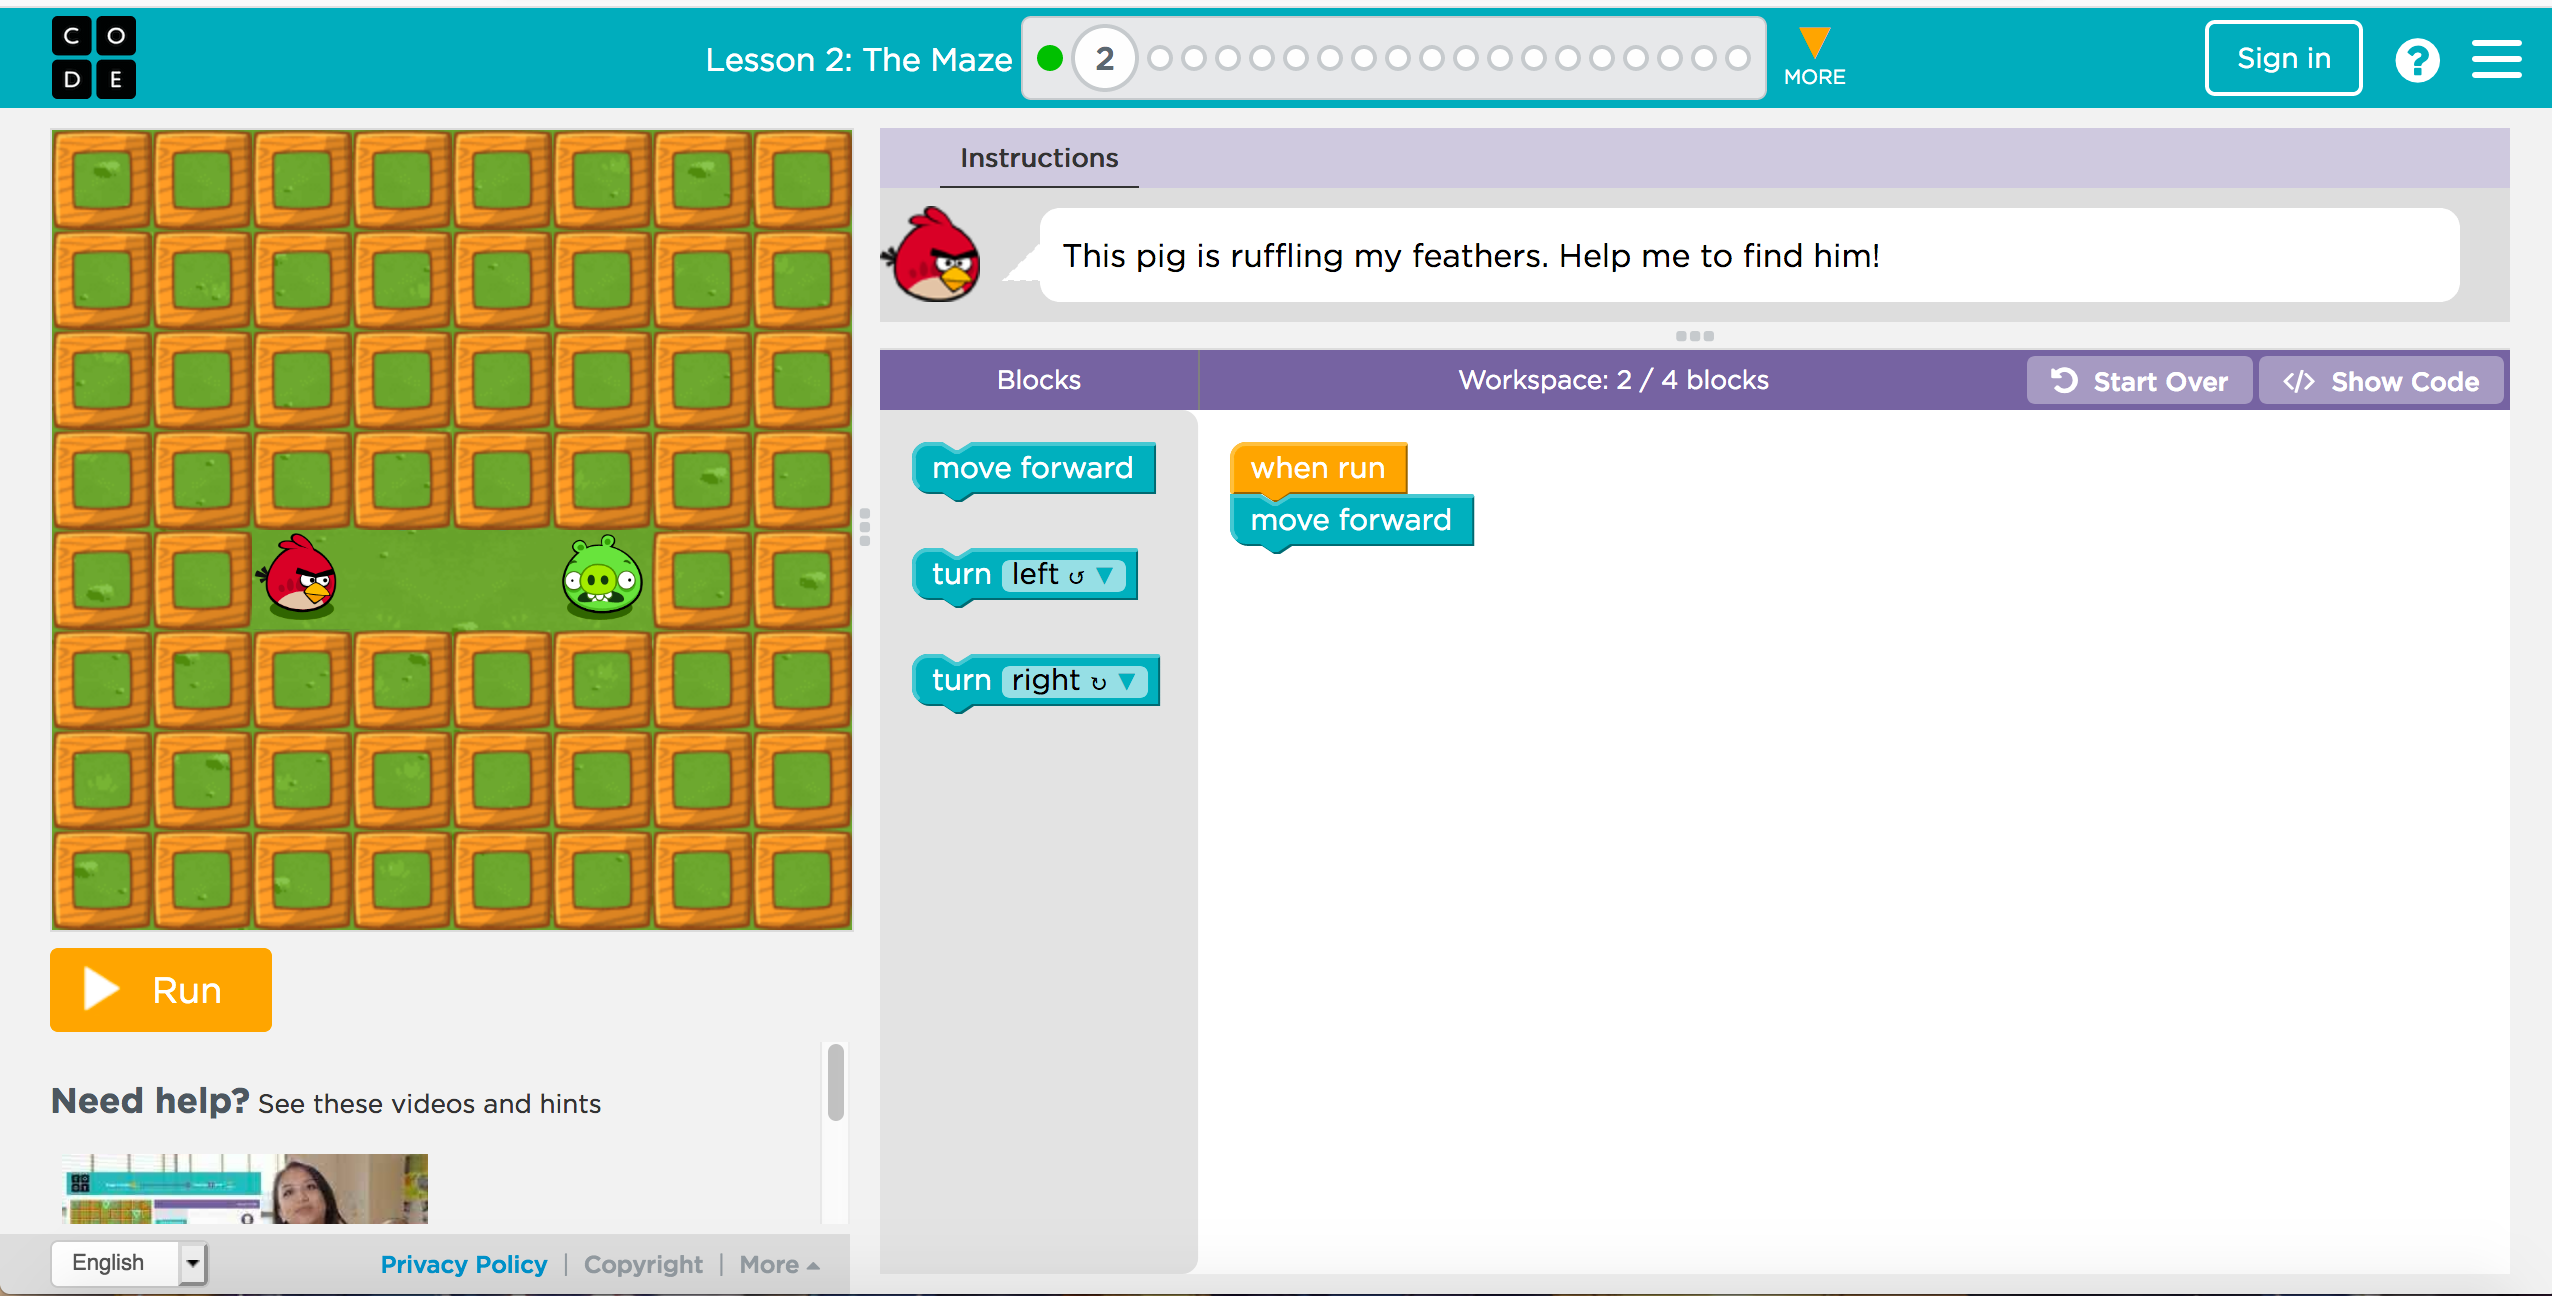Click the MORE label under orange arrow

1814,77
